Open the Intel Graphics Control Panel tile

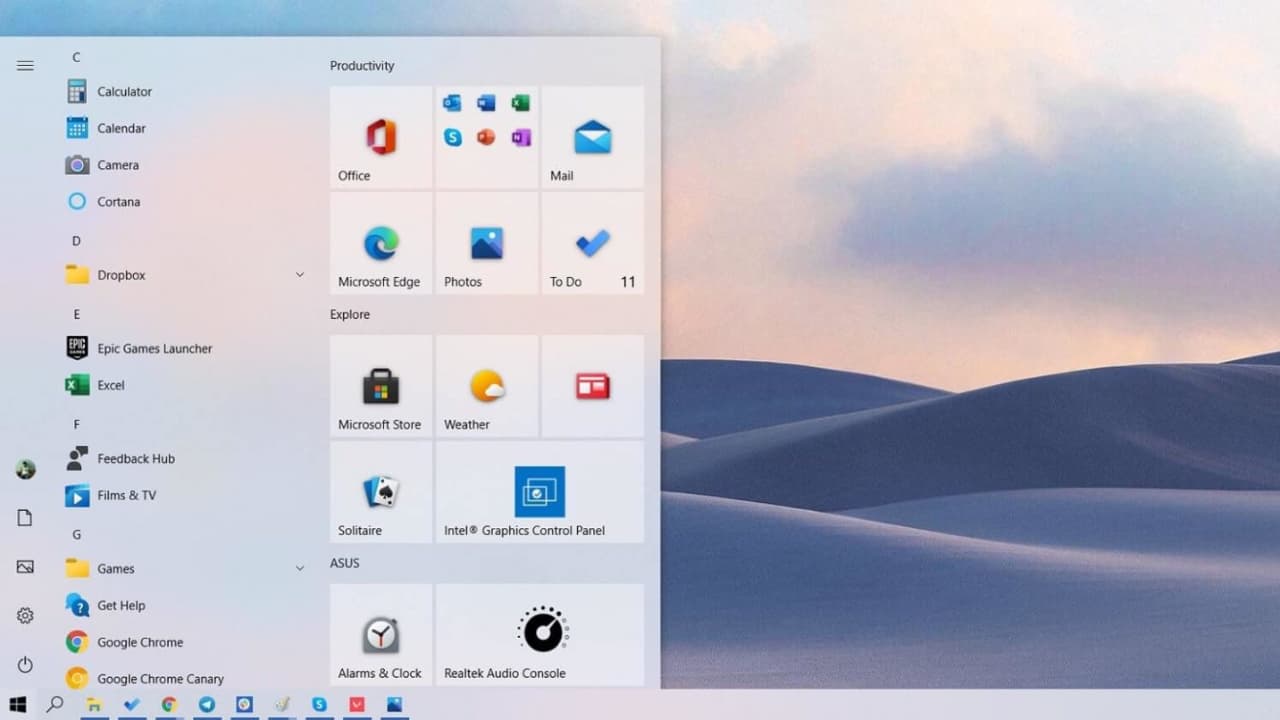(540, 492)
